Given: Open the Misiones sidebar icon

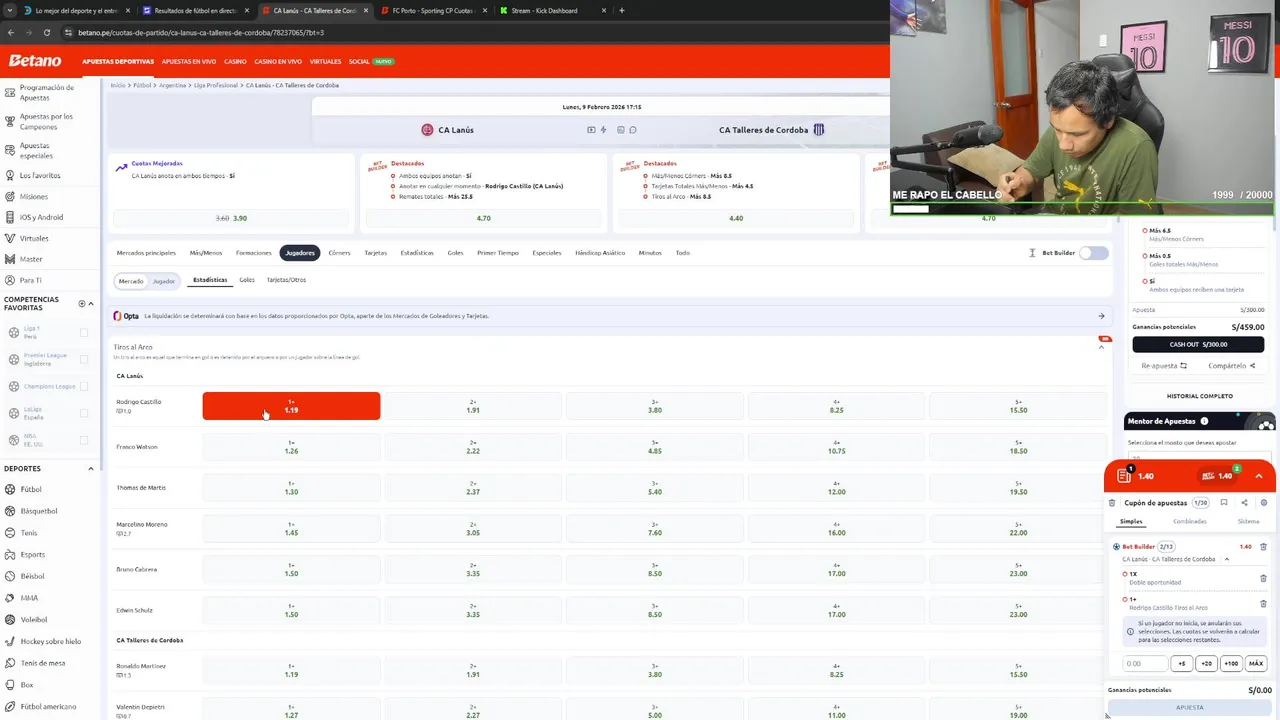Looking at the screenshot, I should 10,196.
